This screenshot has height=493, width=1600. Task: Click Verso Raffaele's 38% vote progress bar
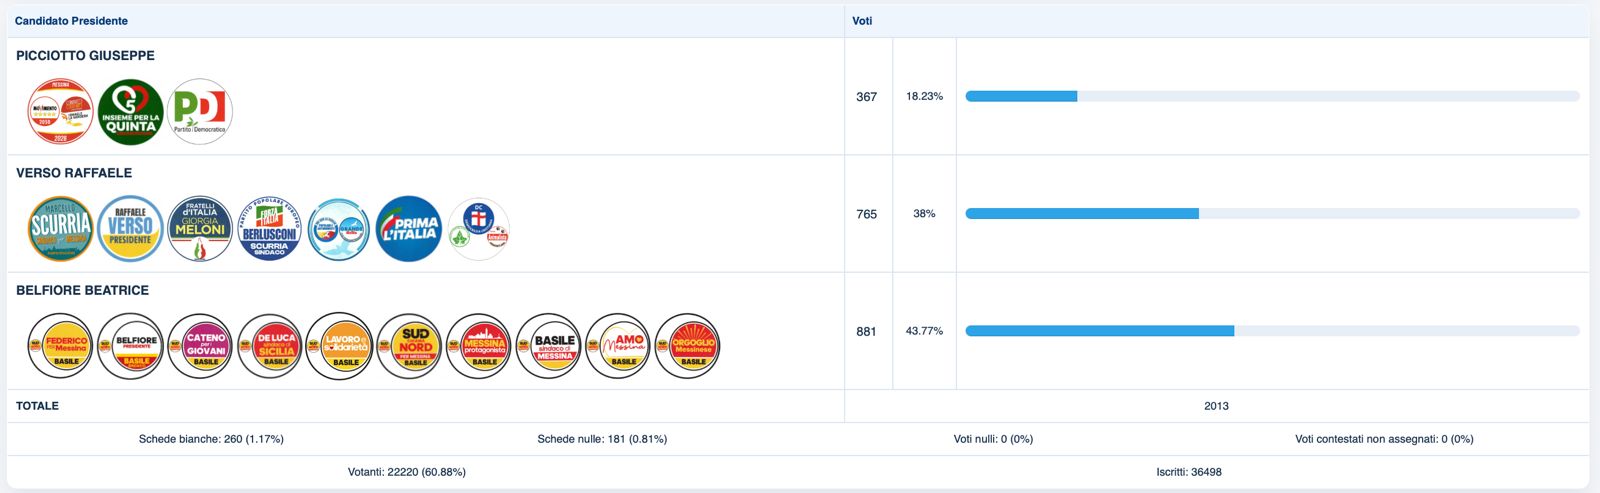click(1272, 213)
